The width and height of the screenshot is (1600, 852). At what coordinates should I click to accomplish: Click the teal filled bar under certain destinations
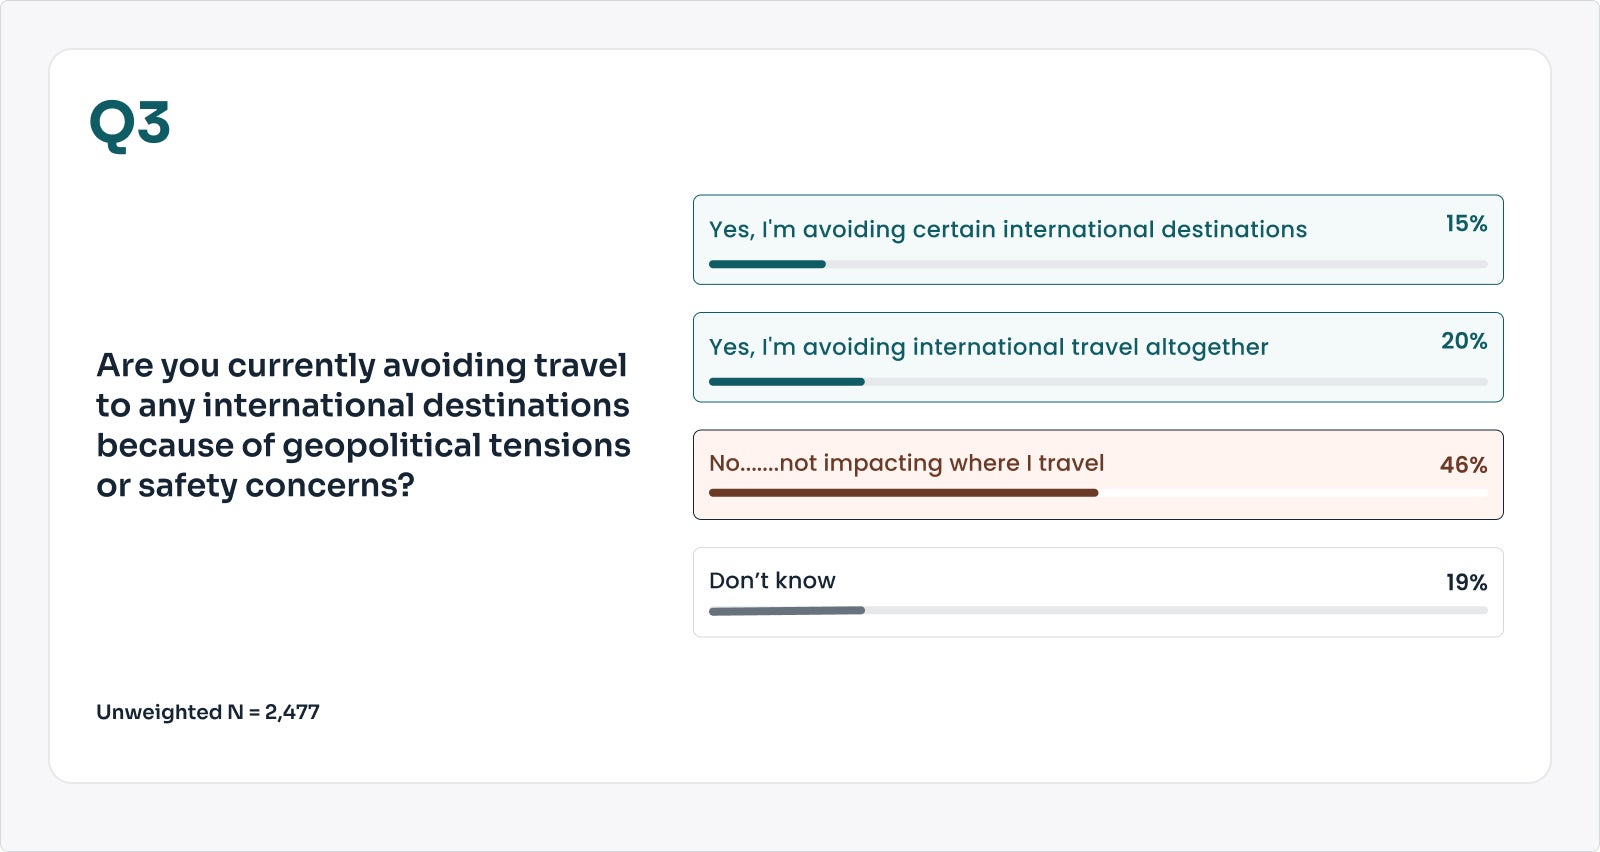tap(767, 264)
